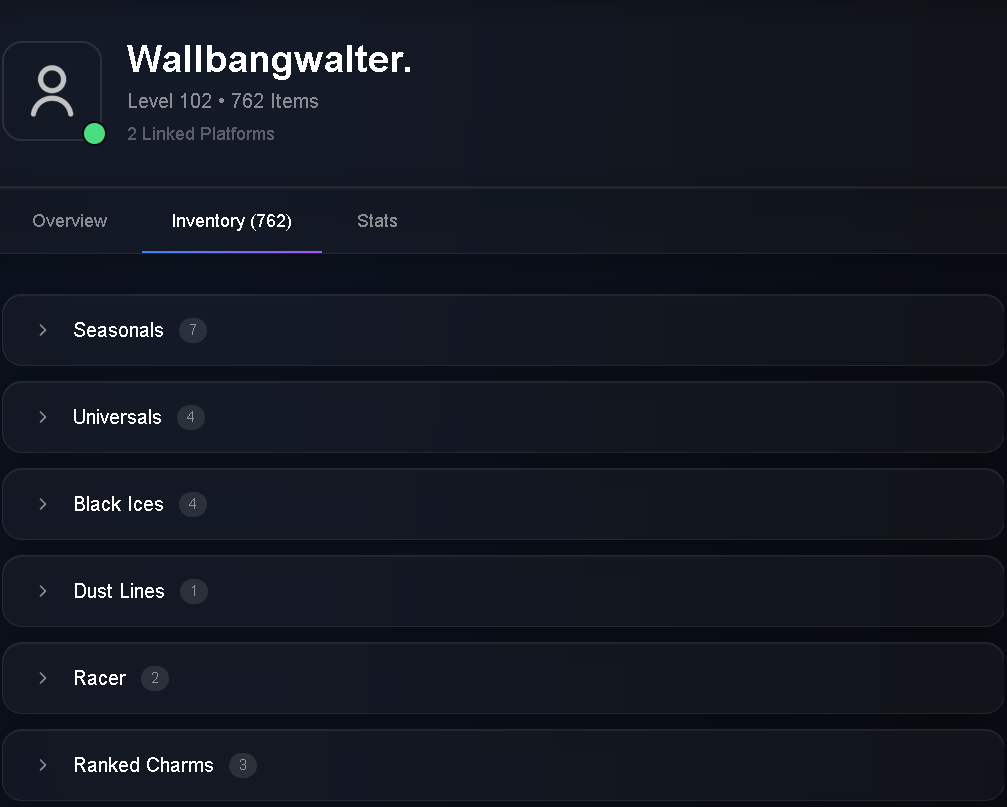The image size is (1007, 807).
Task: Expand the Black Ices chevron arrow
Action: coord(42,504)
